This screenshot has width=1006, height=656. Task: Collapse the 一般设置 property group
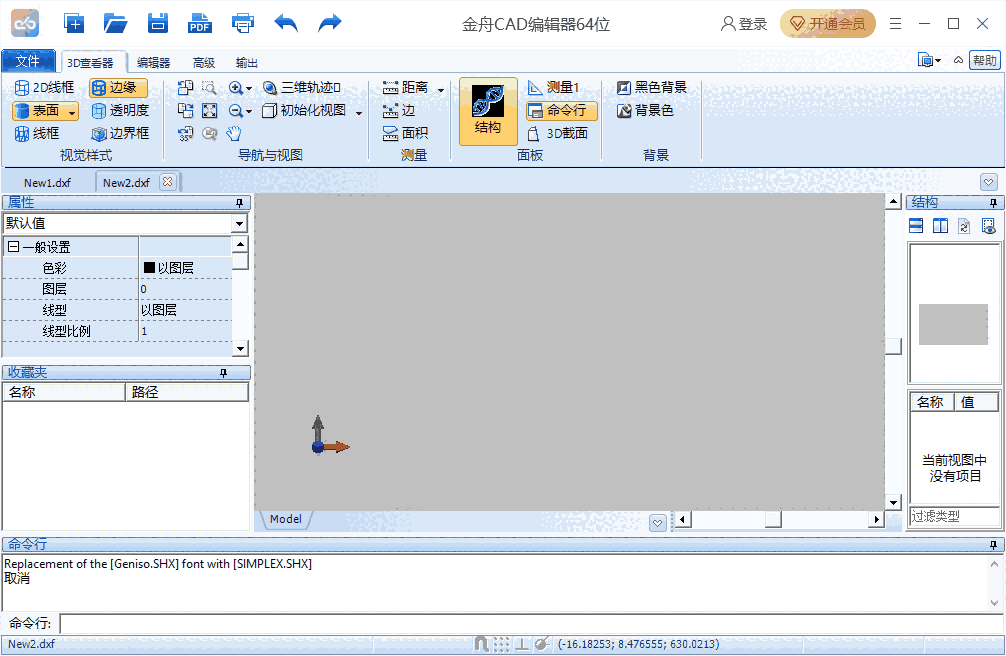tap(13, 246)
